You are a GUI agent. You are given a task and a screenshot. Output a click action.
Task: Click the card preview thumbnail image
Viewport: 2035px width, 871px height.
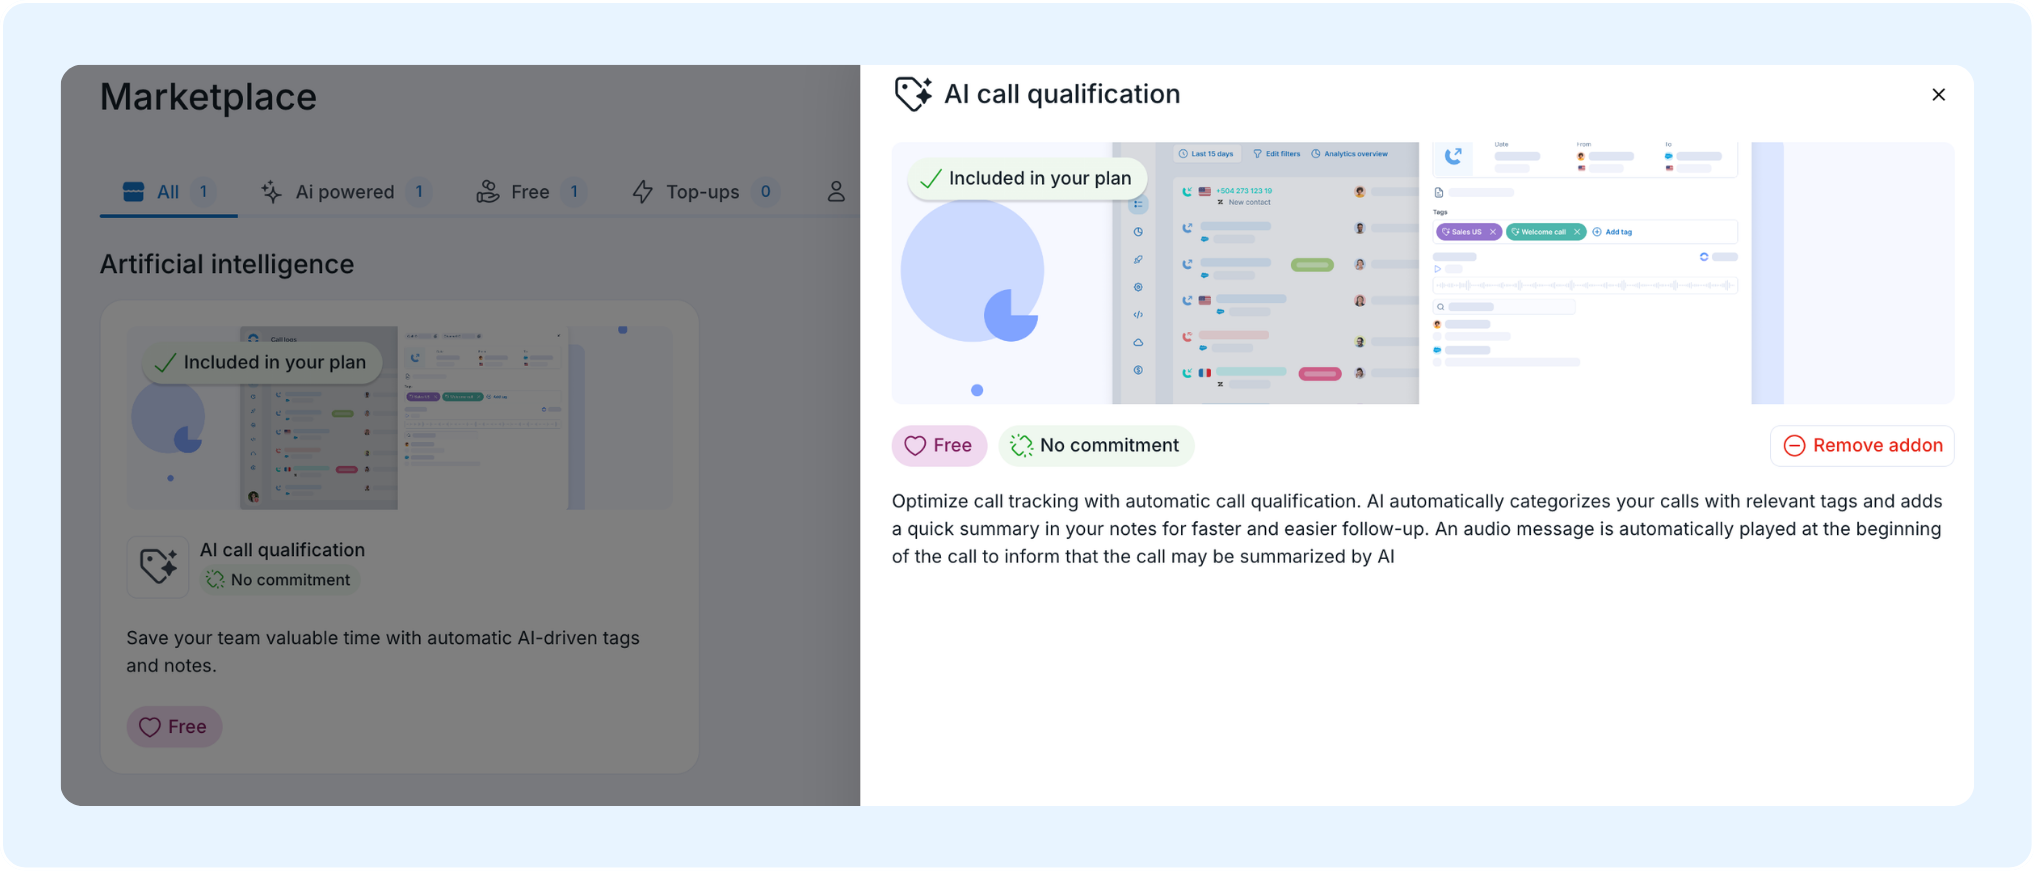400,418
